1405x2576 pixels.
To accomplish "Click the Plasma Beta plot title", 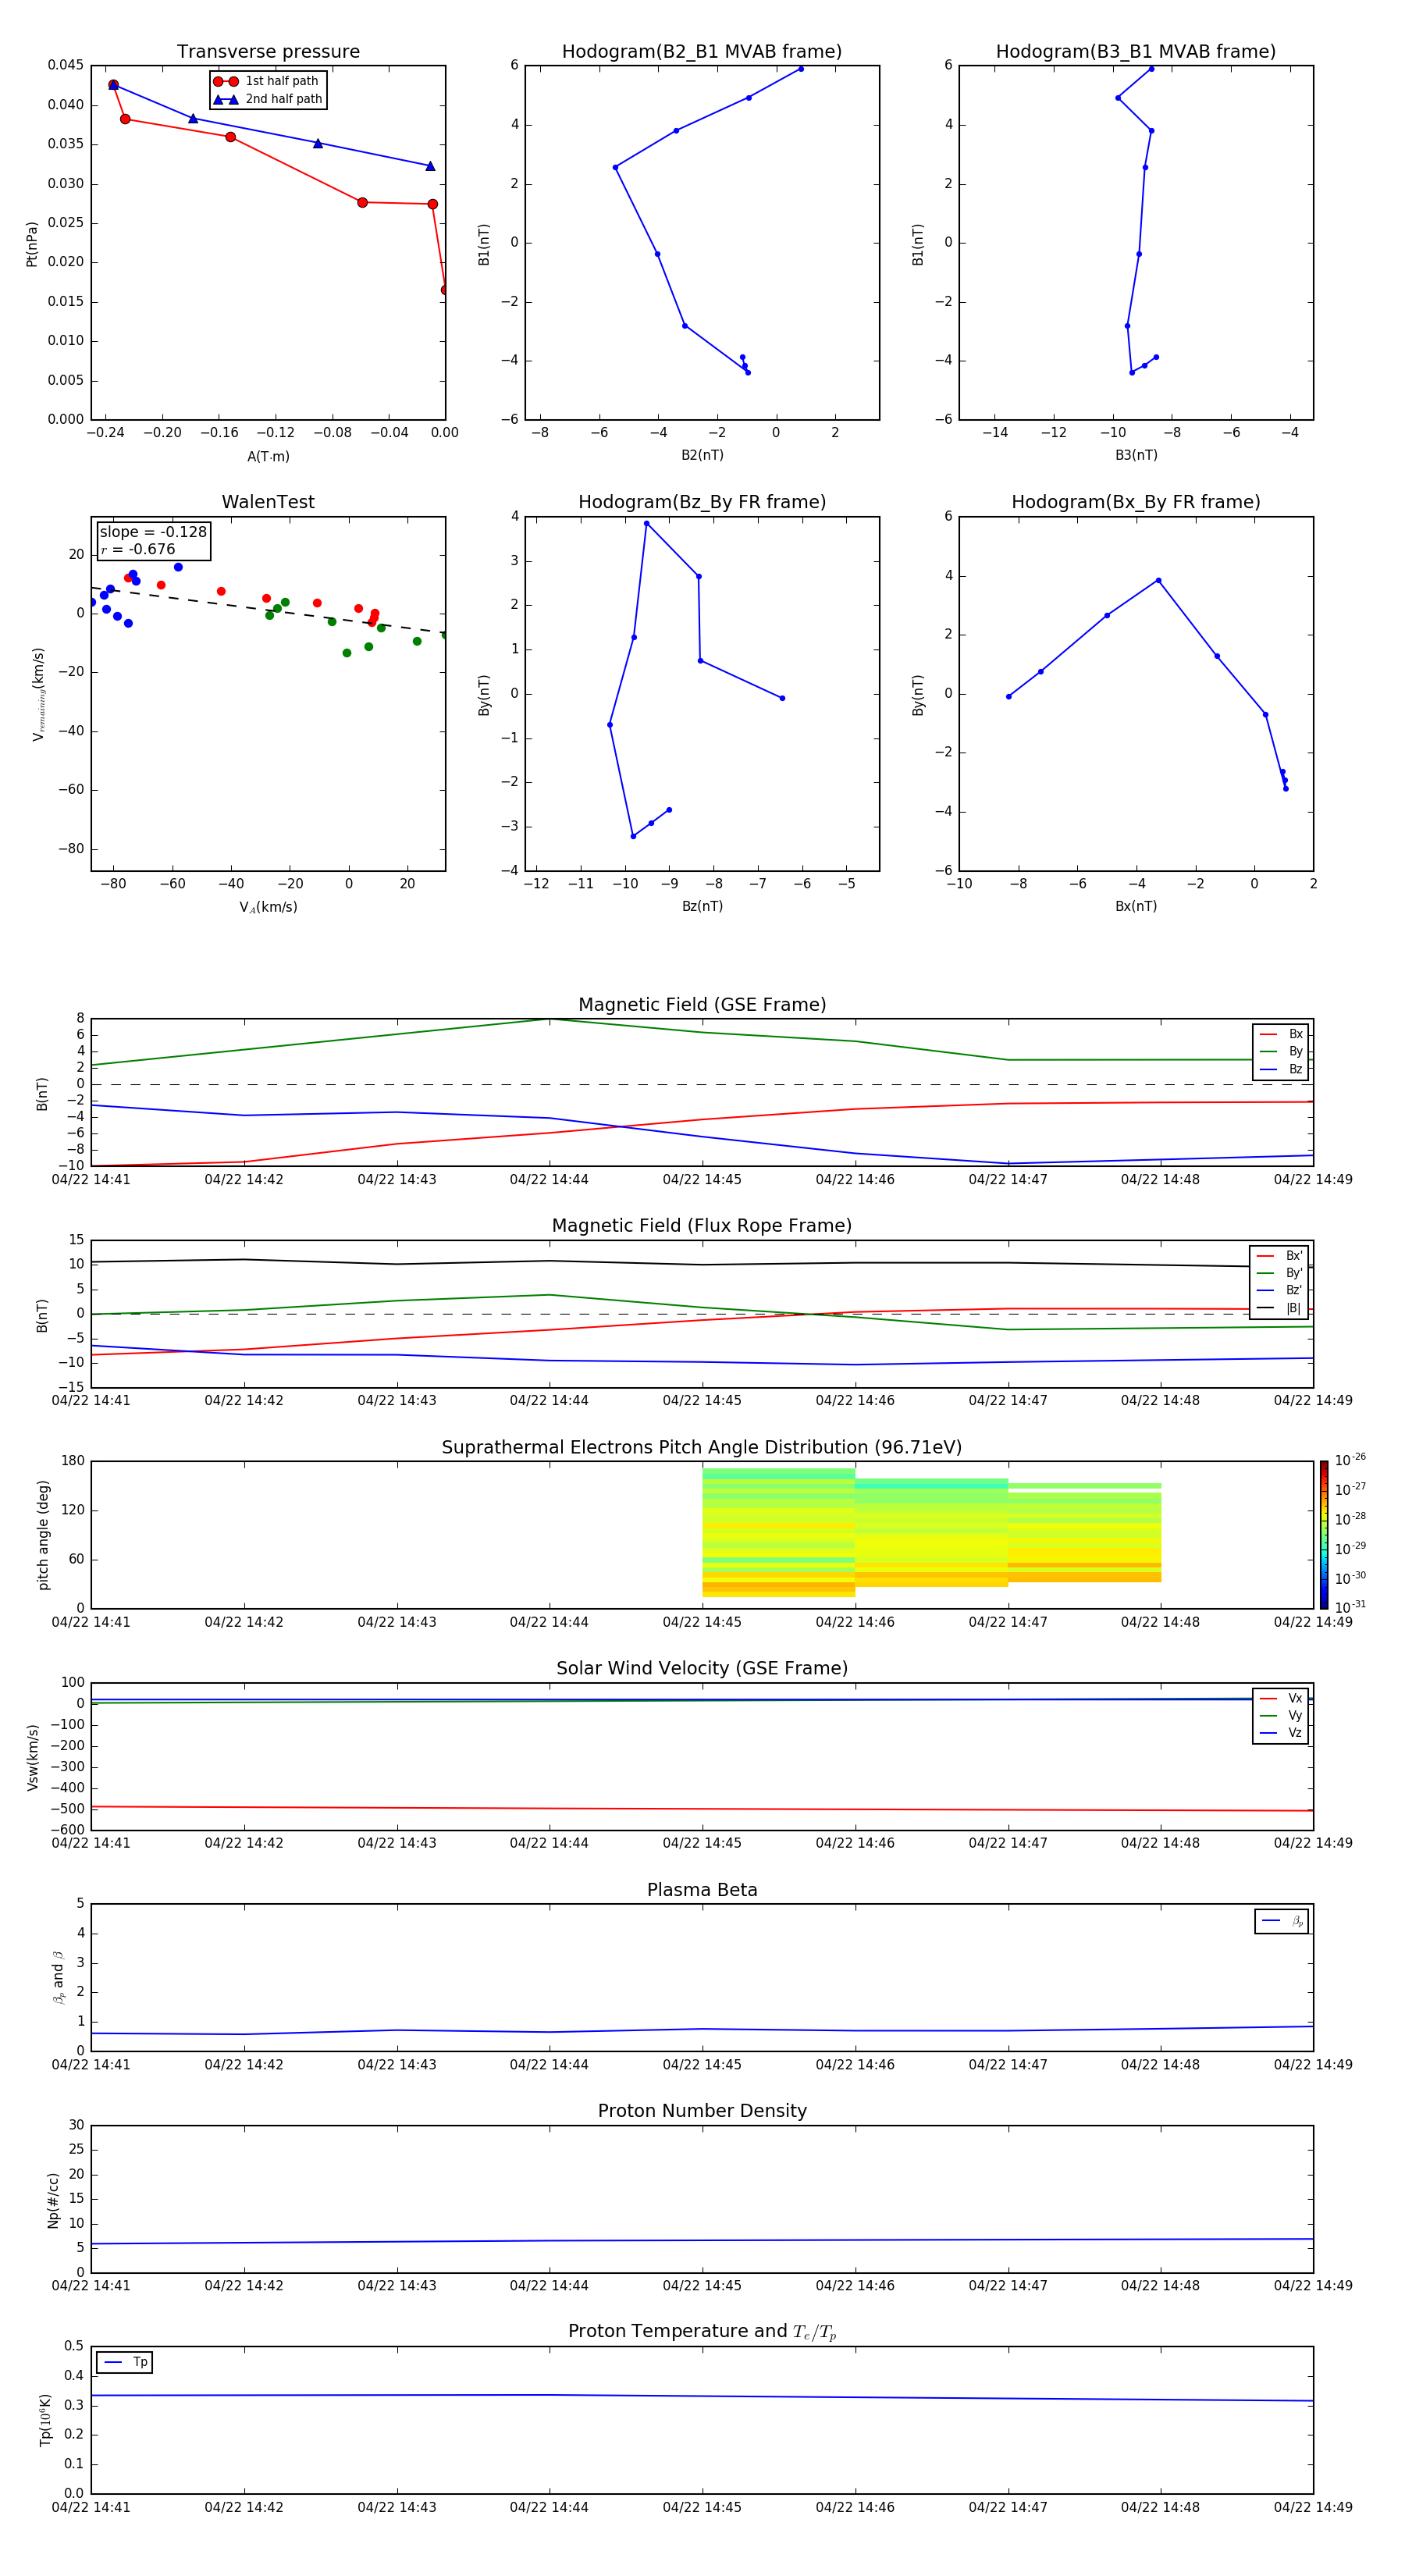I will 702,1890.
